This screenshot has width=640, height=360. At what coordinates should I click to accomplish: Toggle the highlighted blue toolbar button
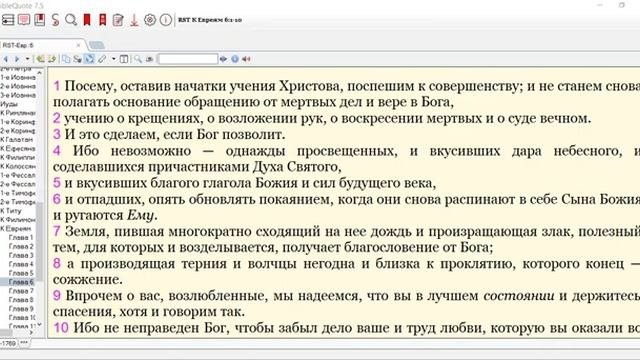click(89, 59)
